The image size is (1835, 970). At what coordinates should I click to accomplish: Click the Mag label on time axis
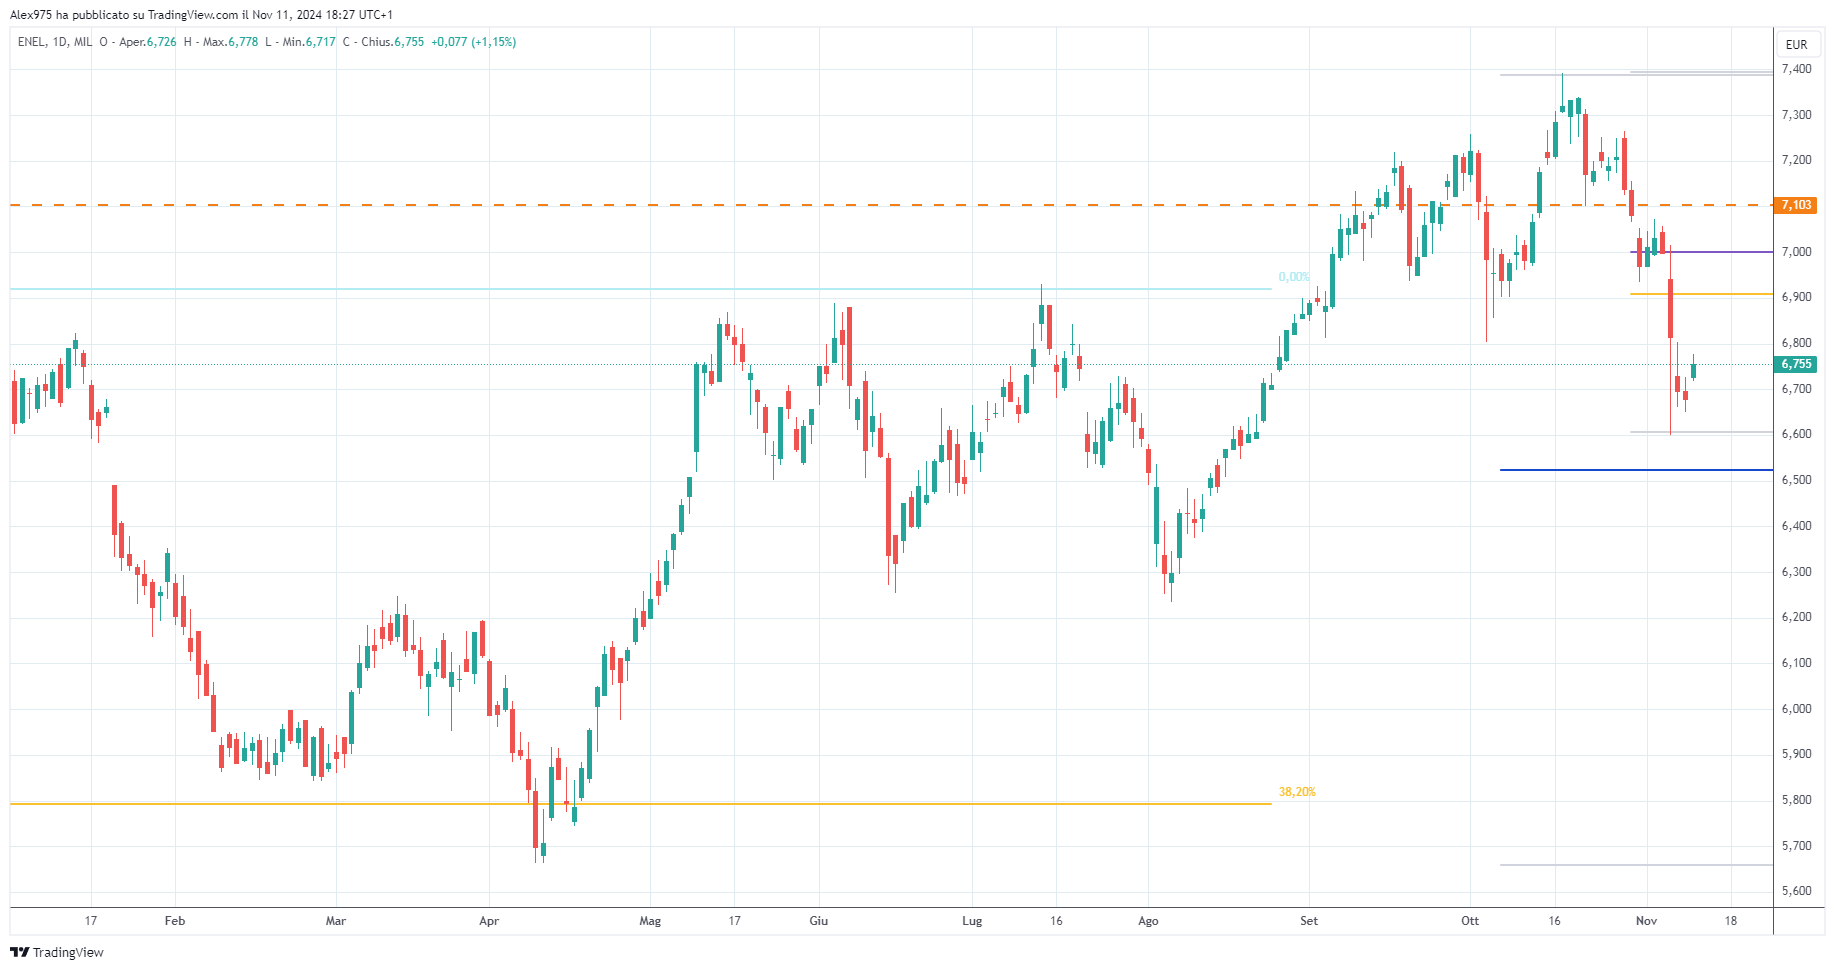click(650, 921)
